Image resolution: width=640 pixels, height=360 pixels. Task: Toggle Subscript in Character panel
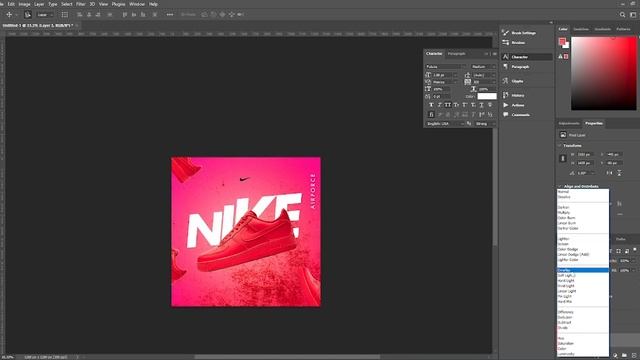coord(473,105)
